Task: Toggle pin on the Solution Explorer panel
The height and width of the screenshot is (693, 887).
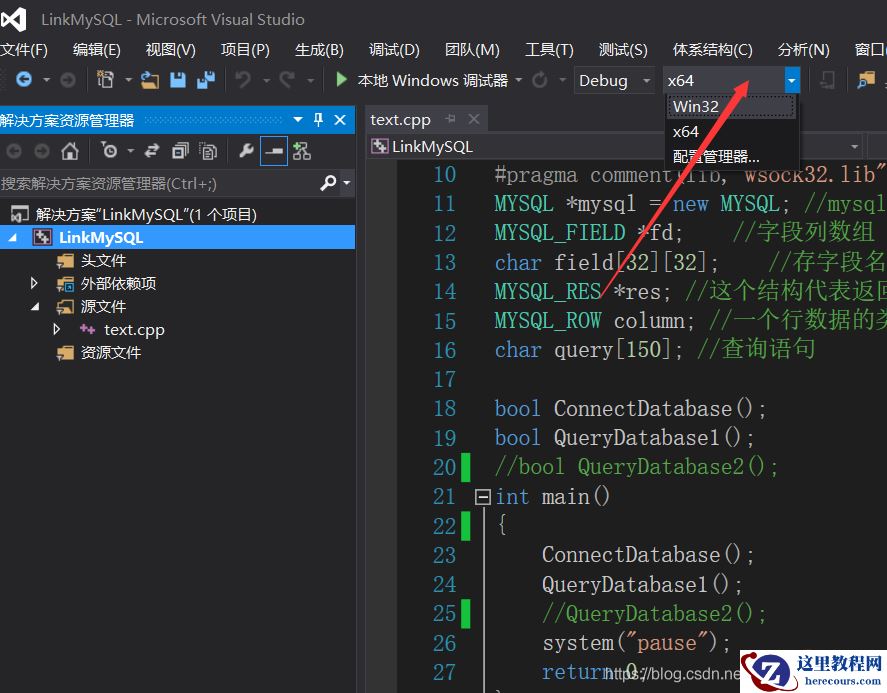Action: click(x=319, y=120)
